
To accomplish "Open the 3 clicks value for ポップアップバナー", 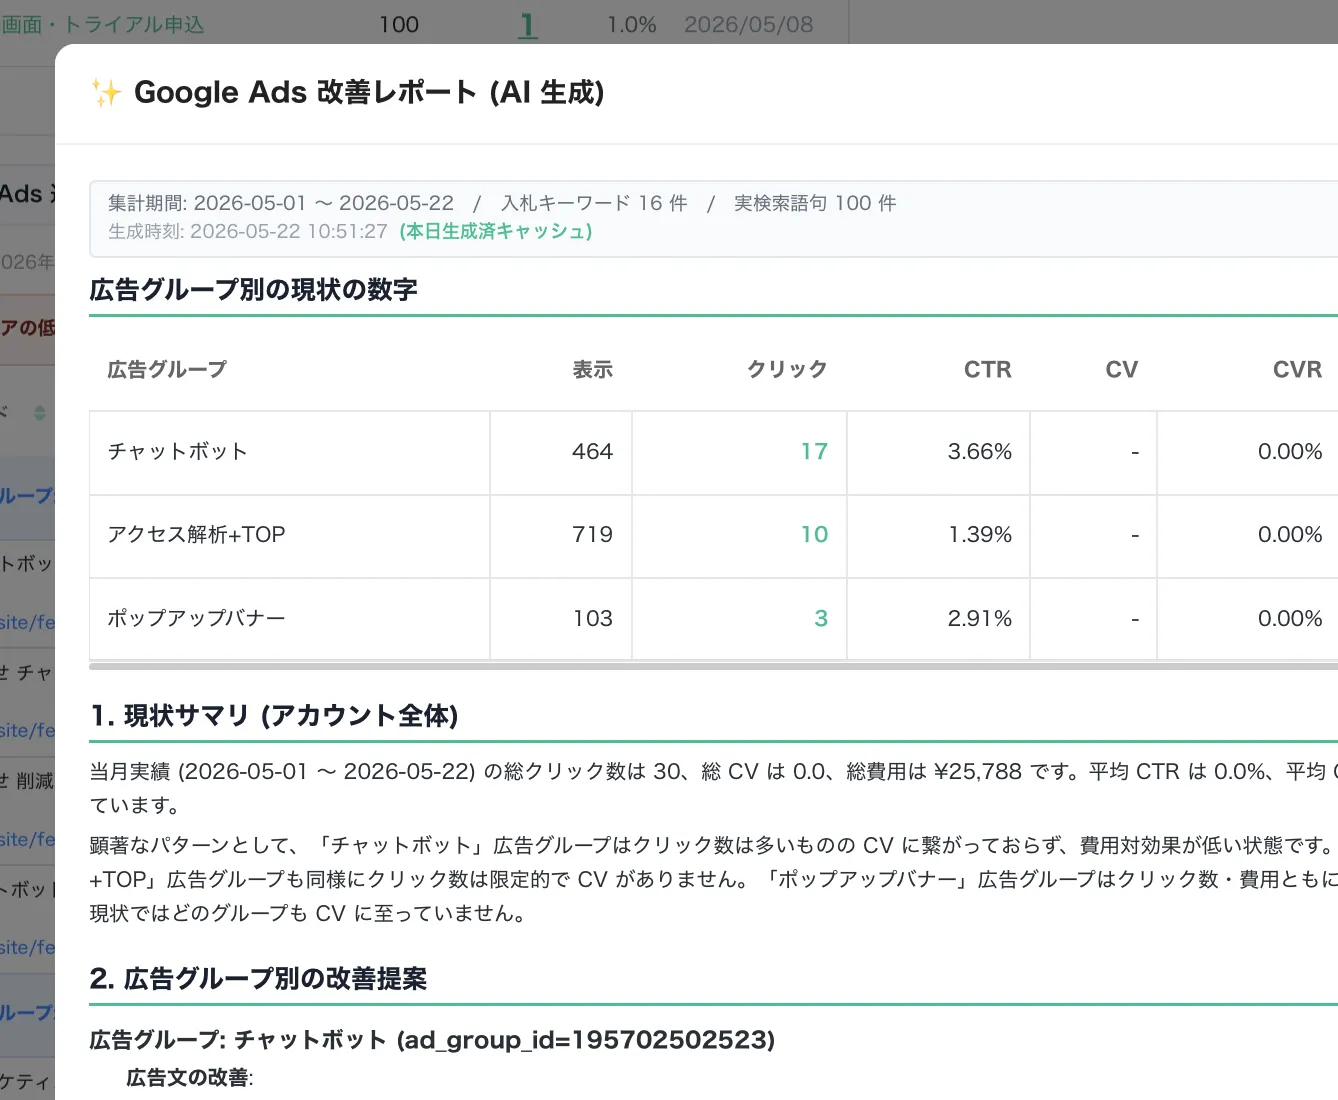I will click(821, 619).
